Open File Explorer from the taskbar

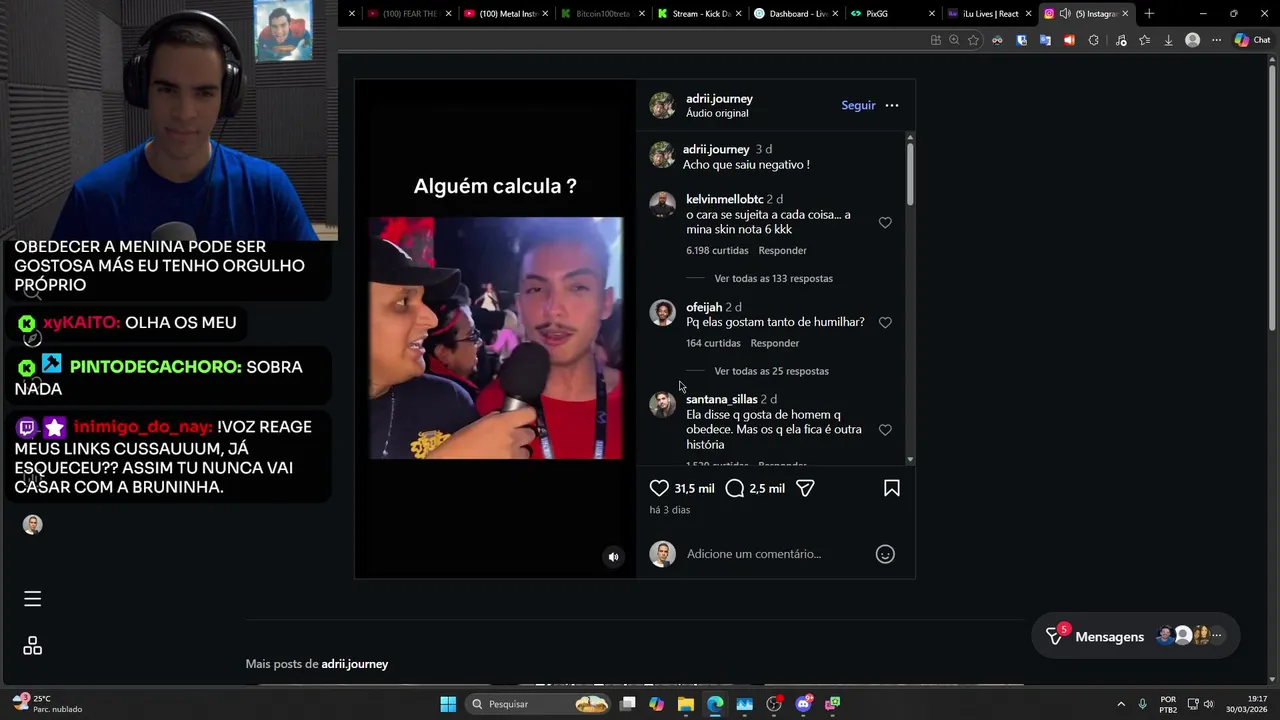coord(686,704)
